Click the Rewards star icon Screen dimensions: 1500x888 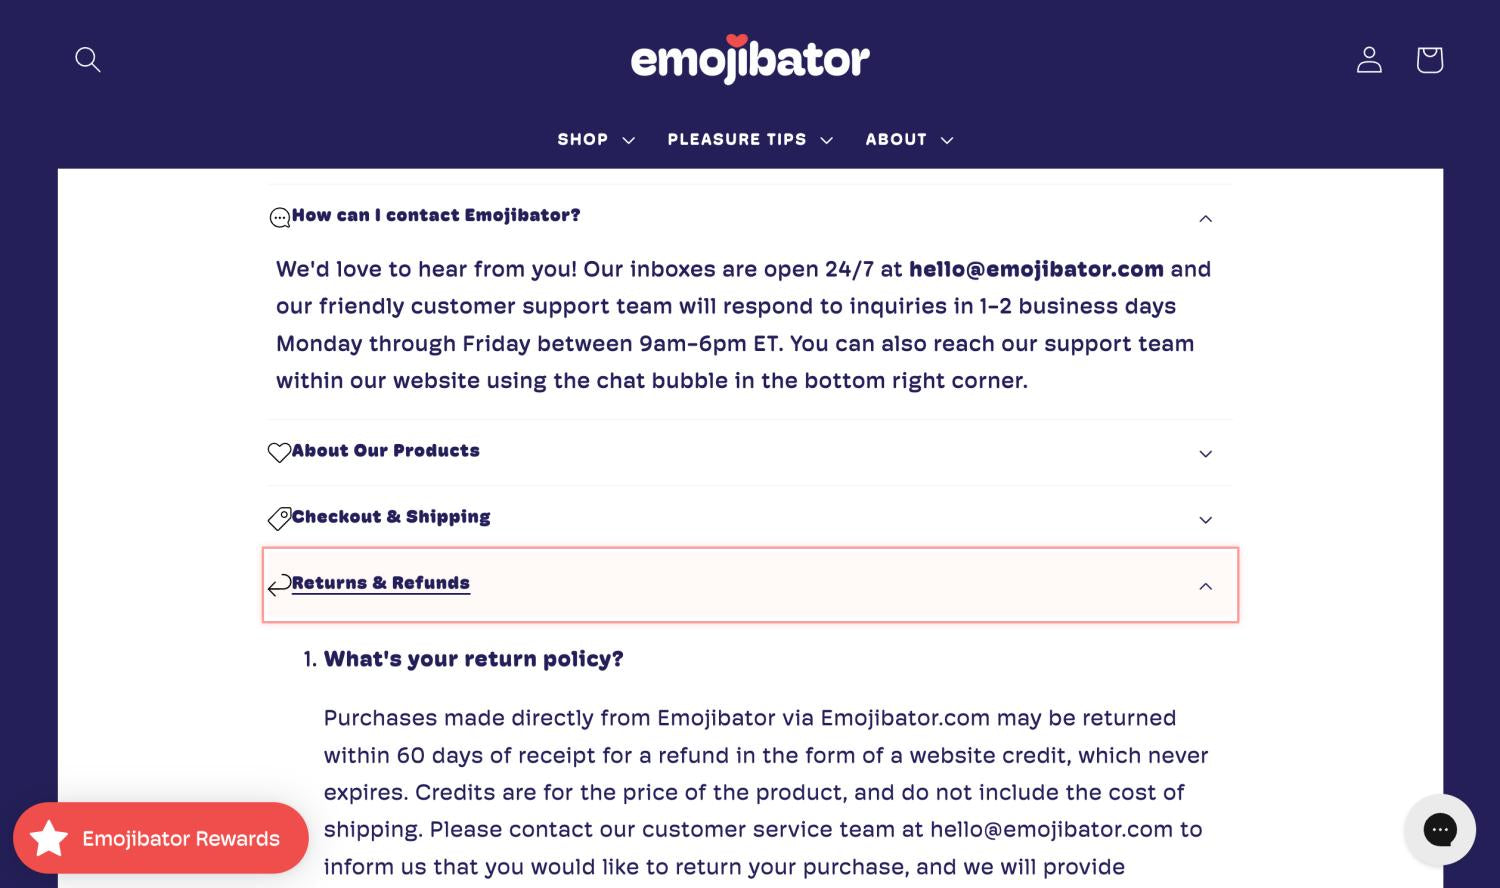click(49, 838)
